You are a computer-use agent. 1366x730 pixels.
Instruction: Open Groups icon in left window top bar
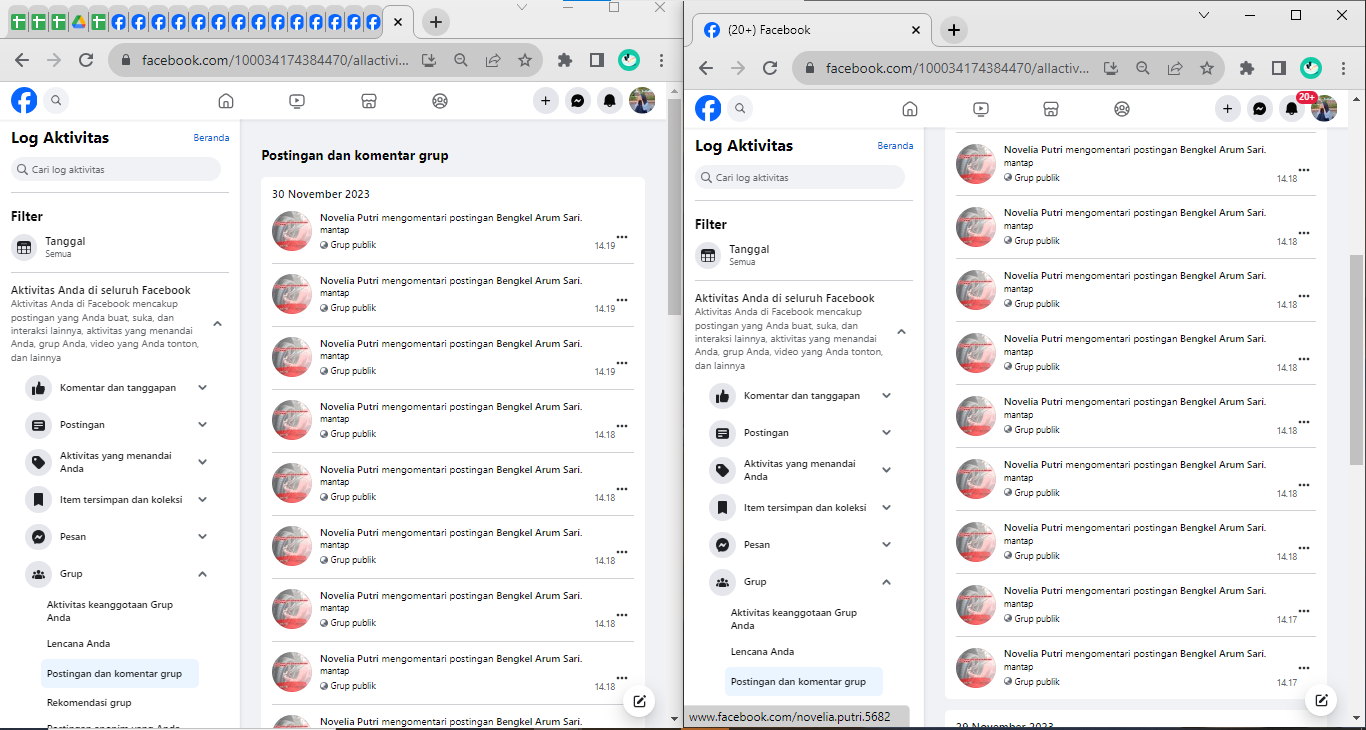(440, 100)
